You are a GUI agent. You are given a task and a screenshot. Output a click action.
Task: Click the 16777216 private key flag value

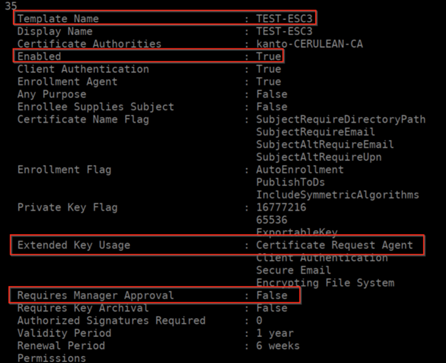(x=281, y=207)
